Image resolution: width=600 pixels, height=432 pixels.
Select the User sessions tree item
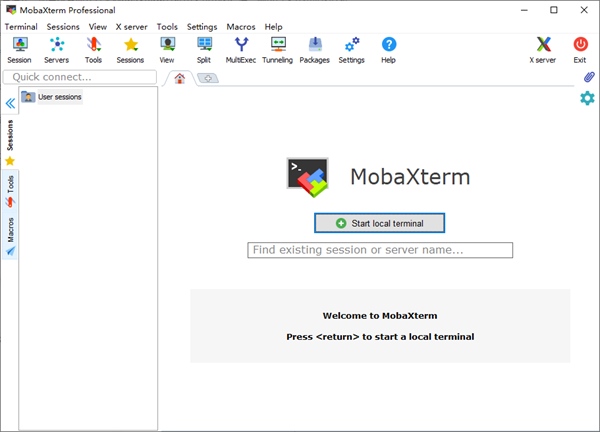click(x=59, y=97)
